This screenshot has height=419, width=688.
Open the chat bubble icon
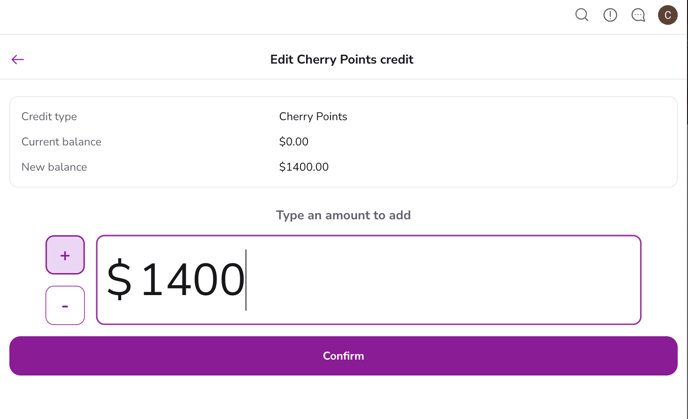(638, 15)
